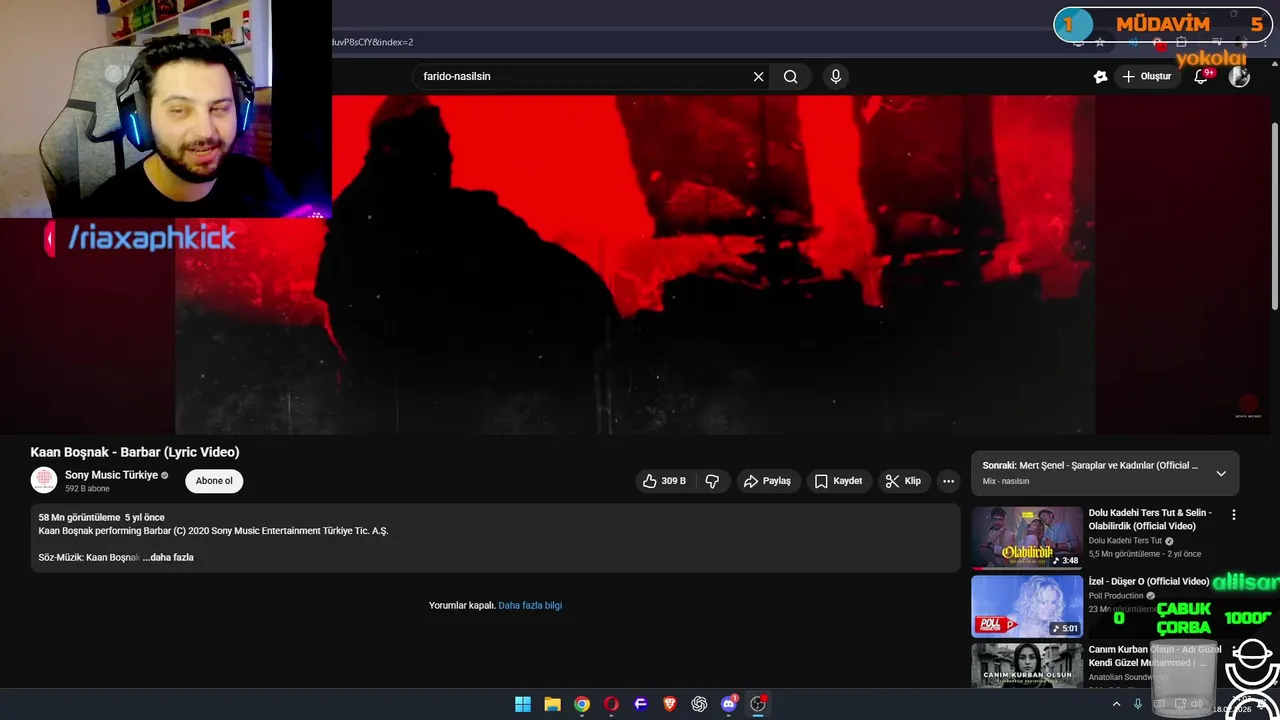Open ChatGPT app from taskbar
This screenshot has height=720, width=1280.
coord(699,704)
